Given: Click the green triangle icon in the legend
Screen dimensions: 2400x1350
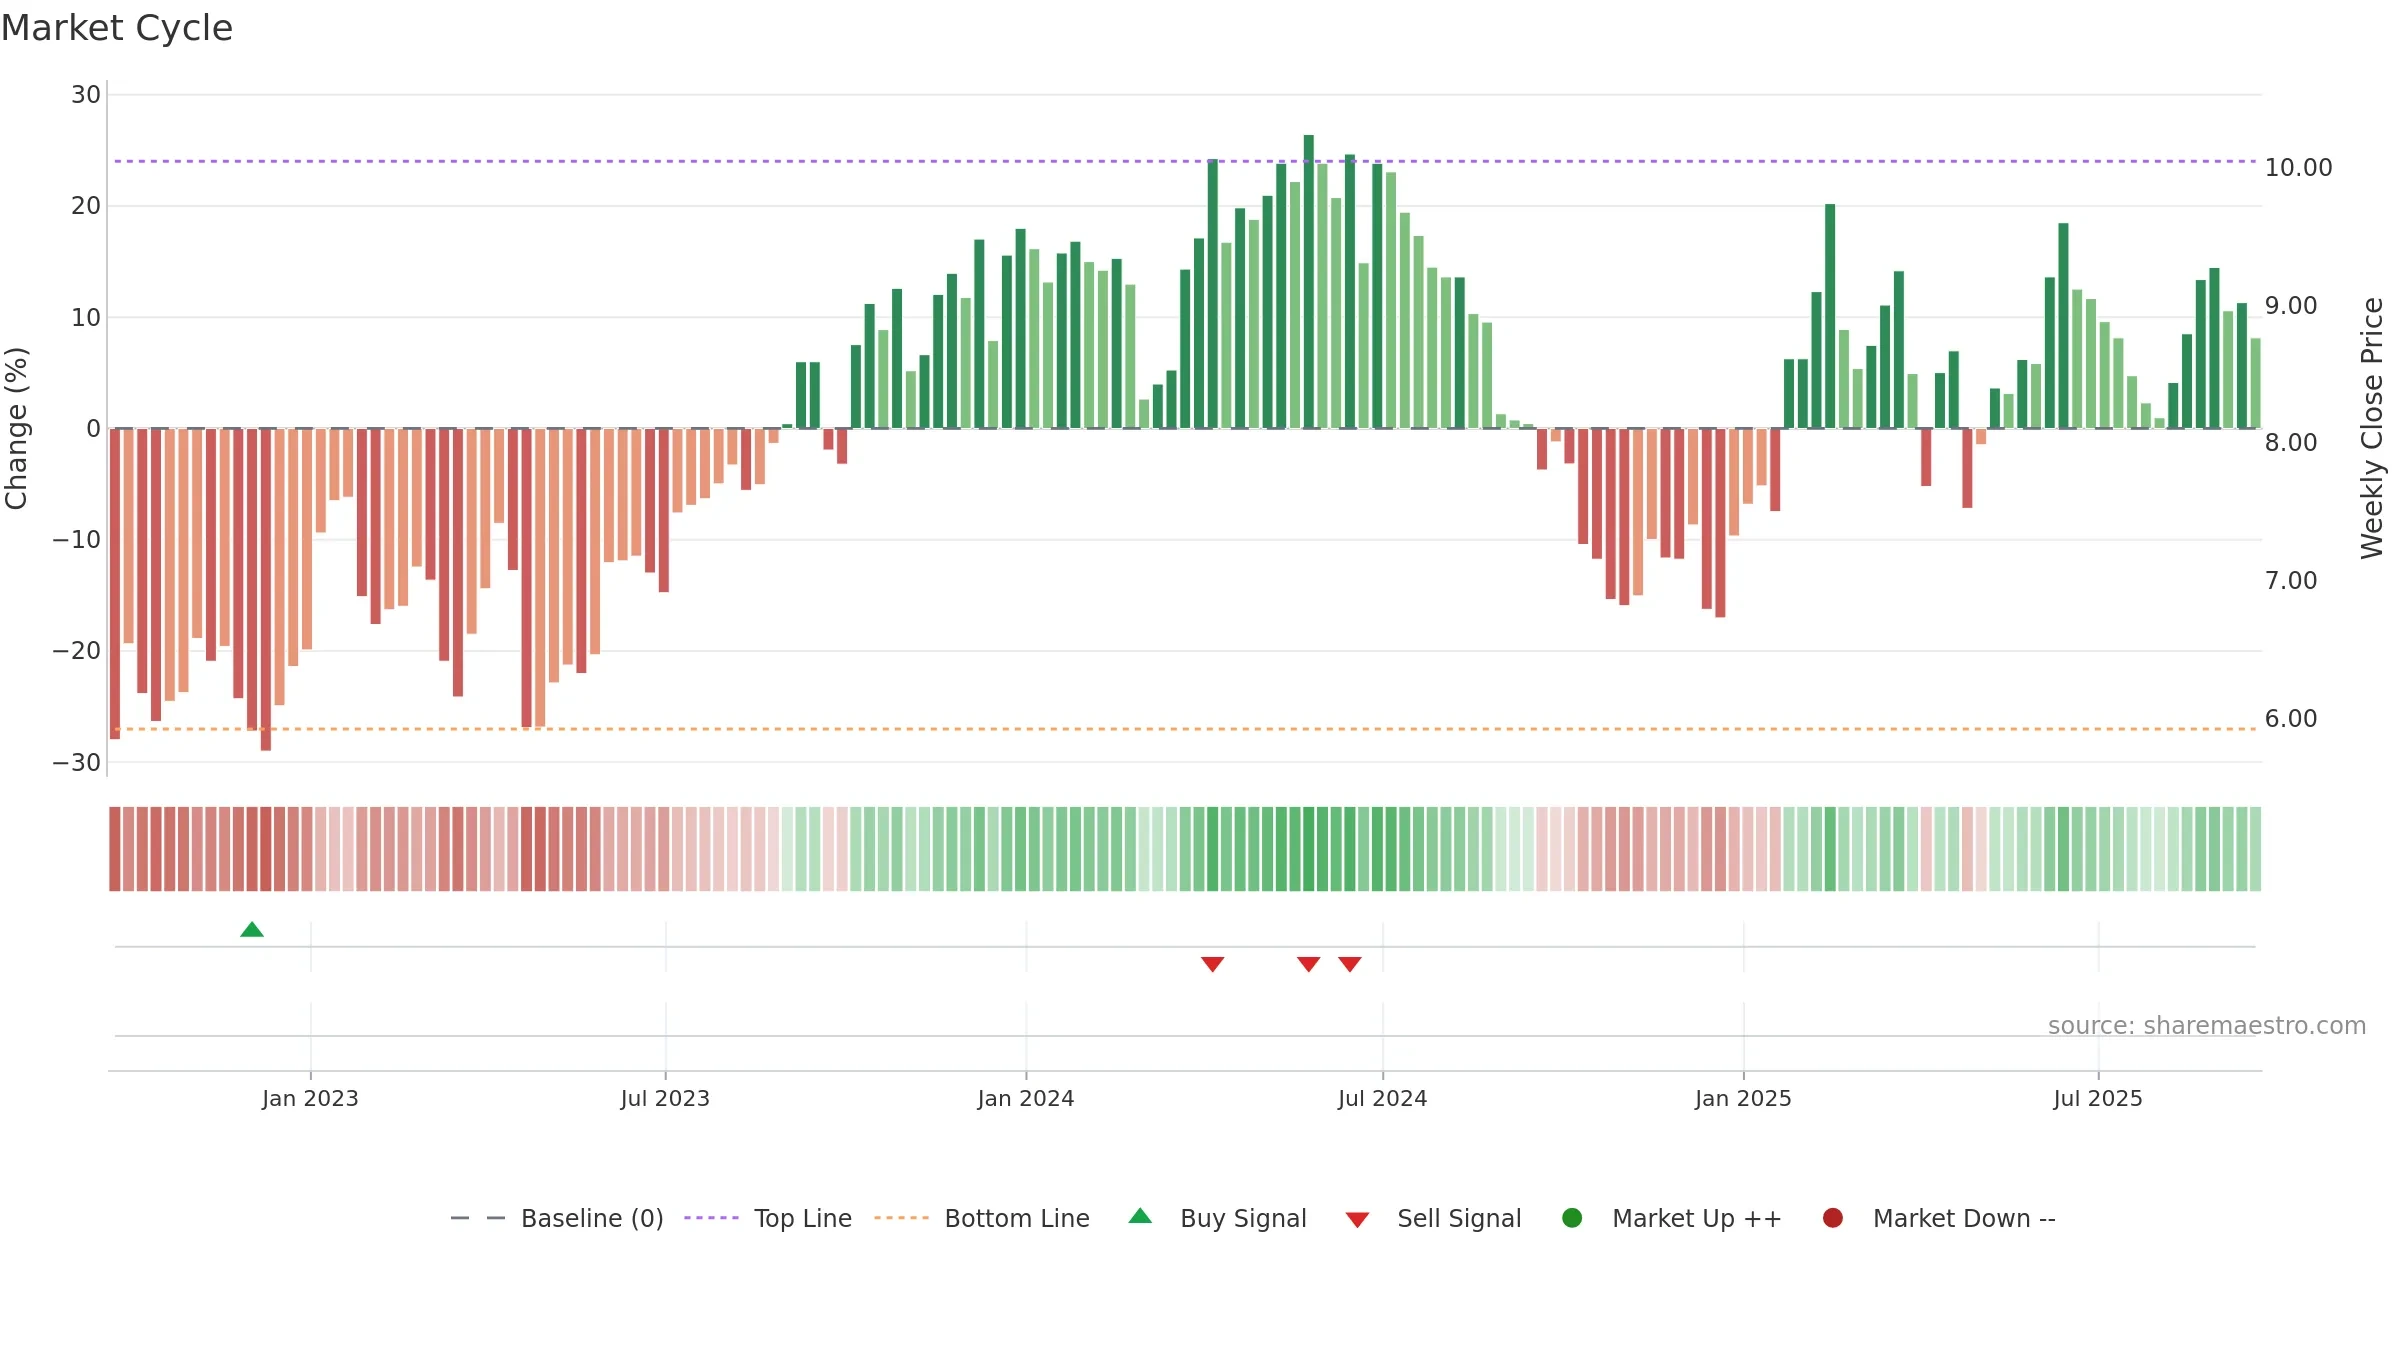Looking at the screenshot, I should point(1140,1216).
